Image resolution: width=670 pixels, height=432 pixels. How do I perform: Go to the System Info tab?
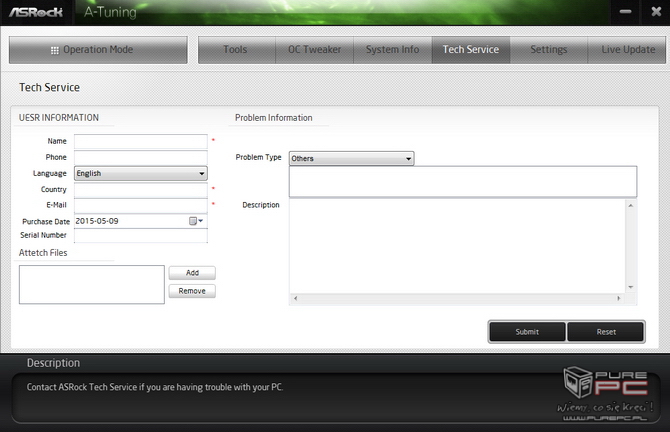coord(392,50)
